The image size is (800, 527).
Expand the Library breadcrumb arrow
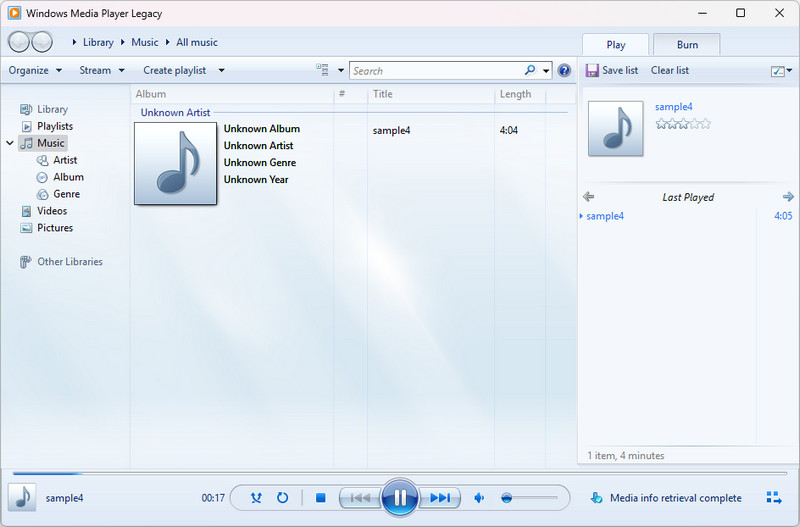coord(74,42)
